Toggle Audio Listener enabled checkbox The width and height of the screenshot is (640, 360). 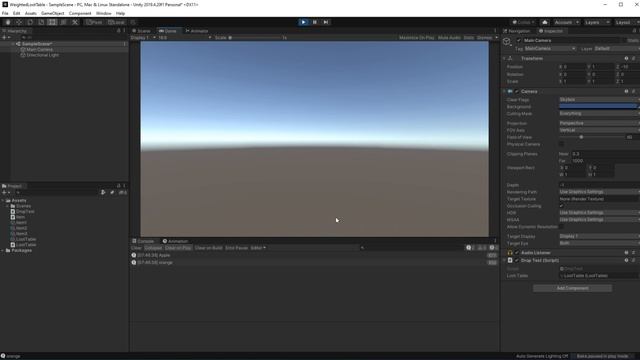pos(517,253)
